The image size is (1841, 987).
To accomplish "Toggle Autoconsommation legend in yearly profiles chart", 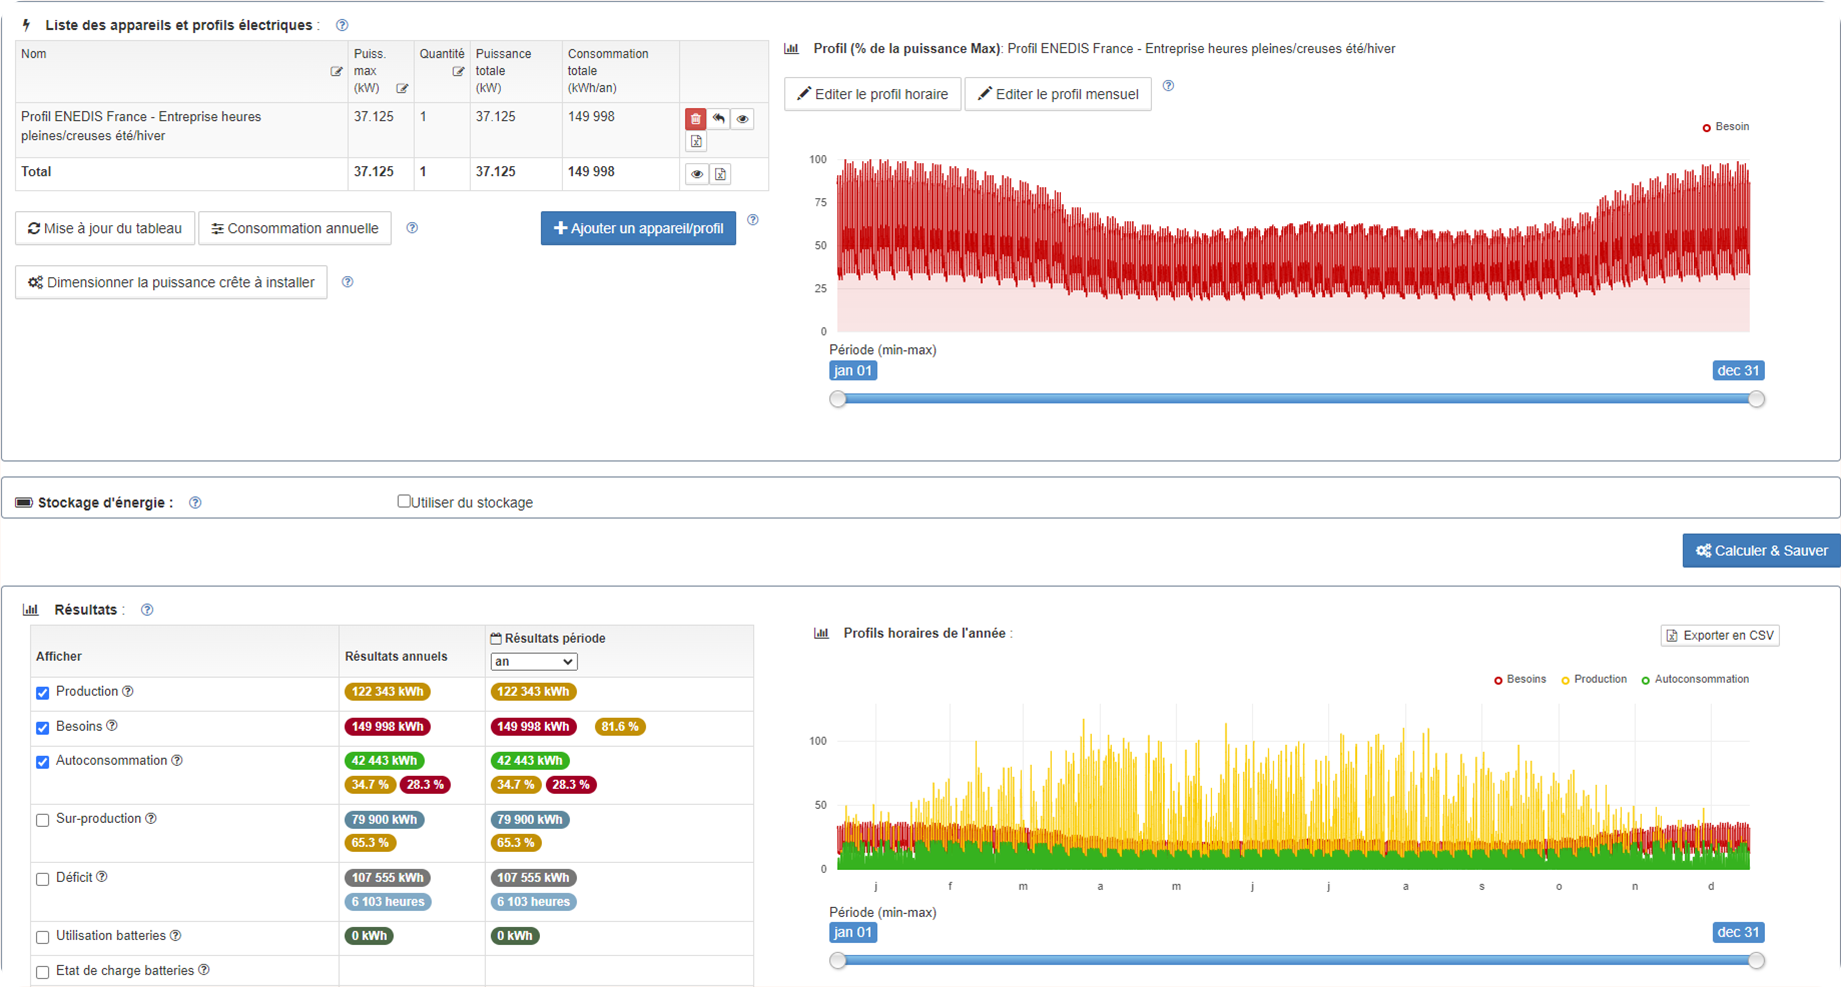I will point(1695,680).
